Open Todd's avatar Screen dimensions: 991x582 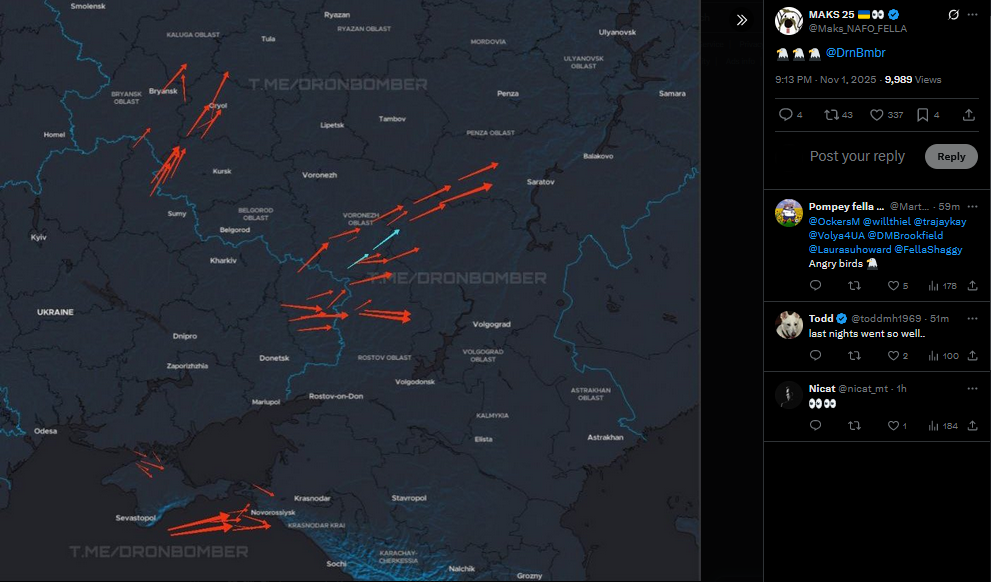point(789,325)
